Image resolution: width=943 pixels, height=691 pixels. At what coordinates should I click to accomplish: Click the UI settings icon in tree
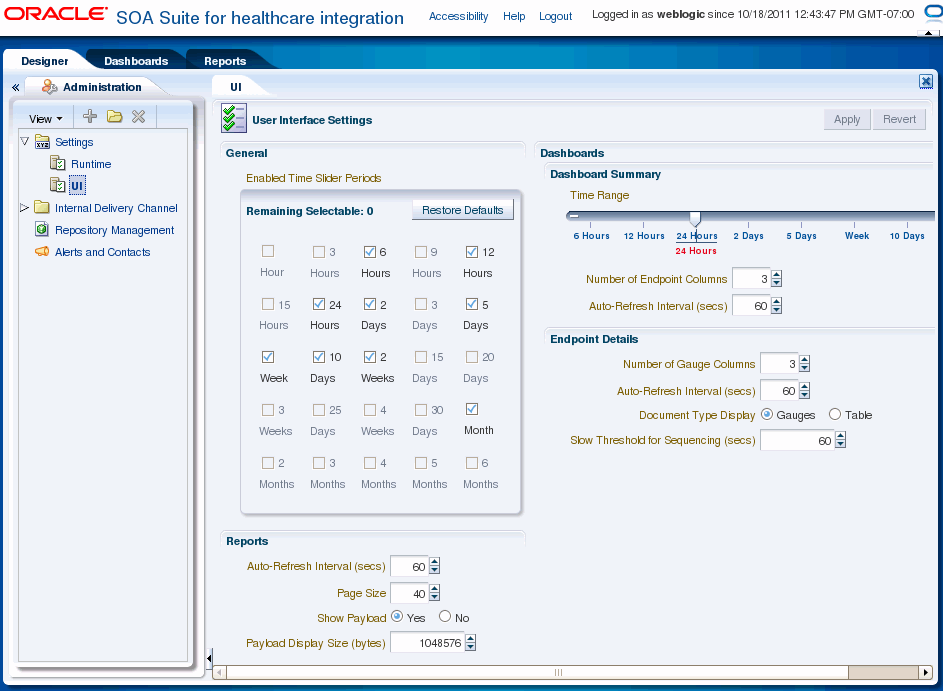click(58, 185)
